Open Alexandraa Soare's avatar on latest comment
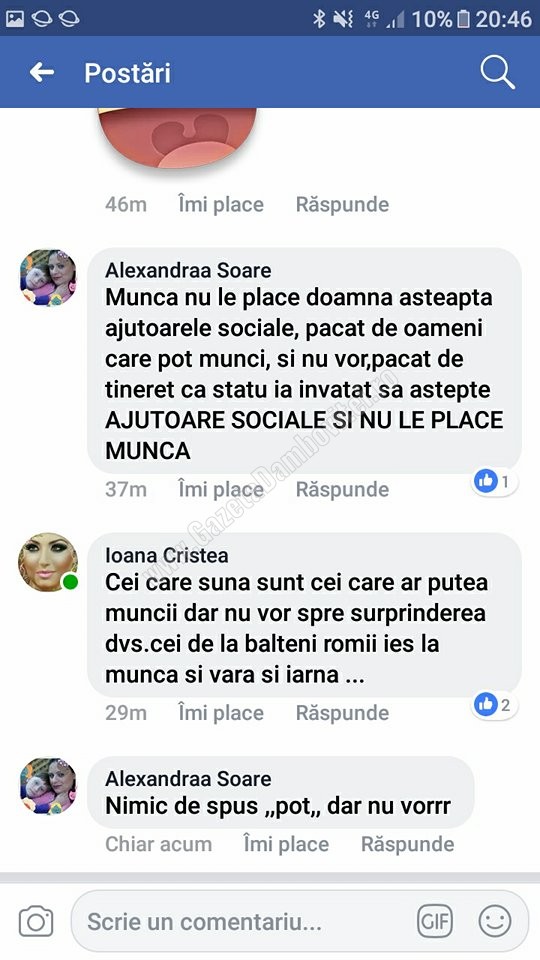Viewport: 540px width, 960px height. pyautogui.click(x=48, y=786)
